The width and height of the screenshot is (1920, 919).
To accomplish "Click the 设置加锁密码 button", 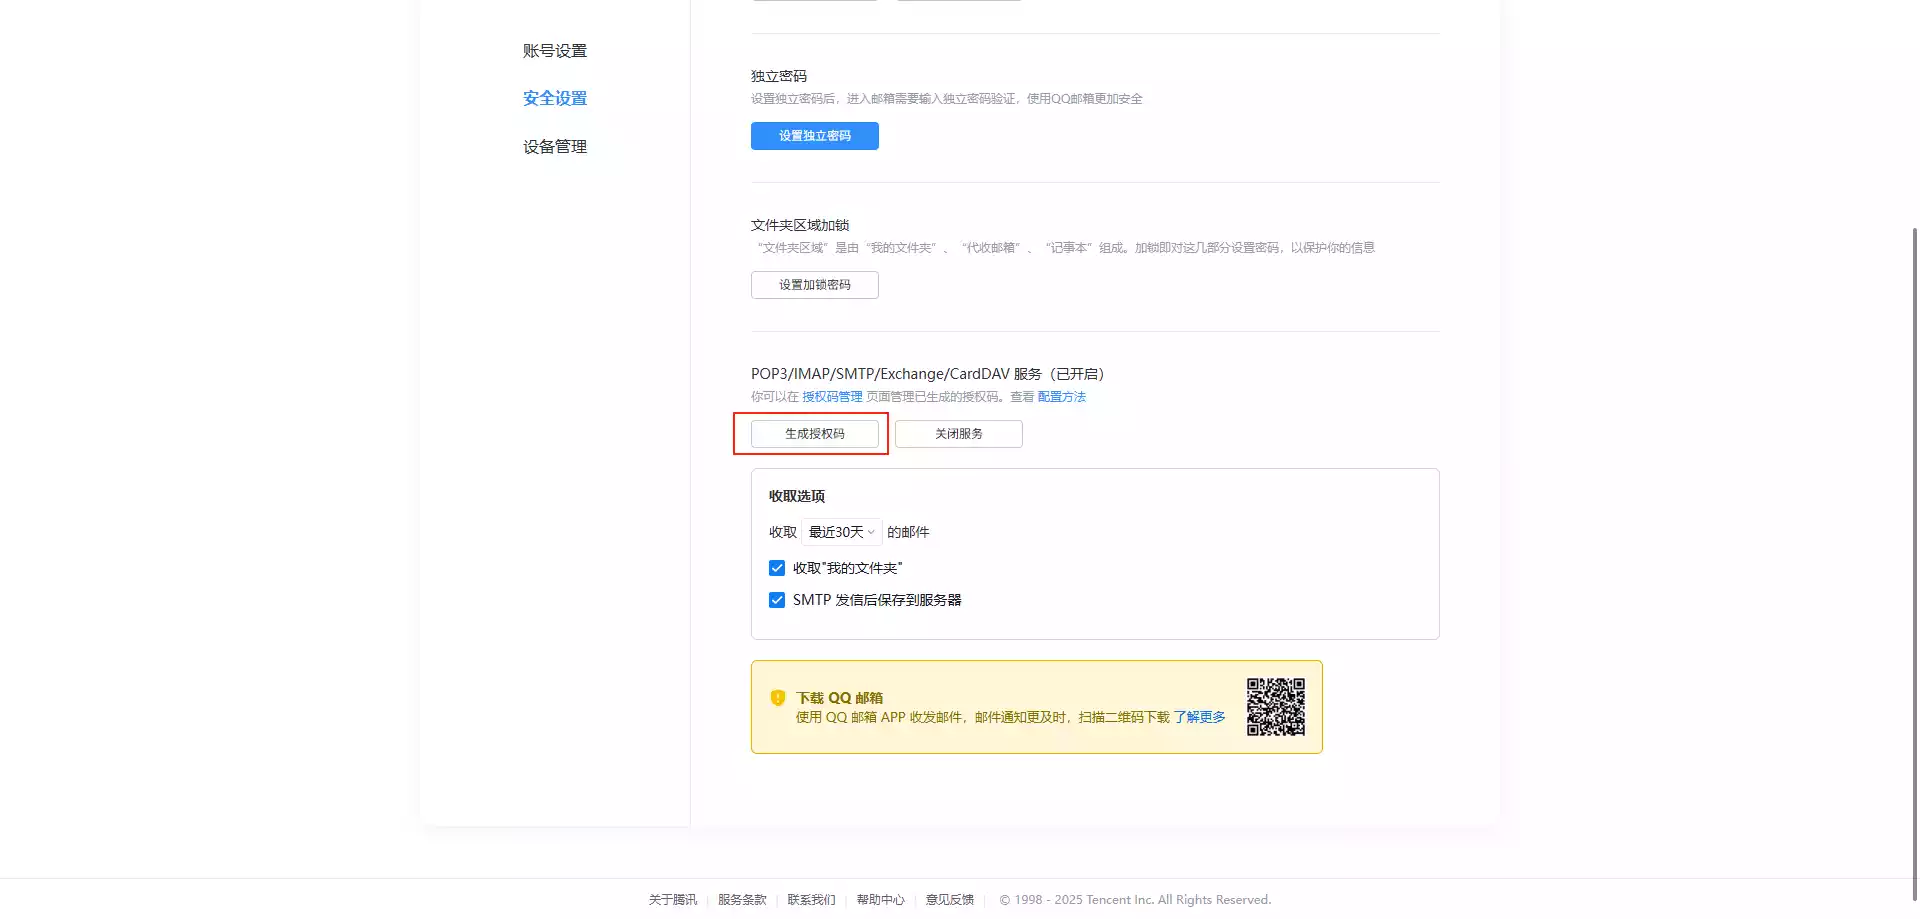I will tap(814, 285).
